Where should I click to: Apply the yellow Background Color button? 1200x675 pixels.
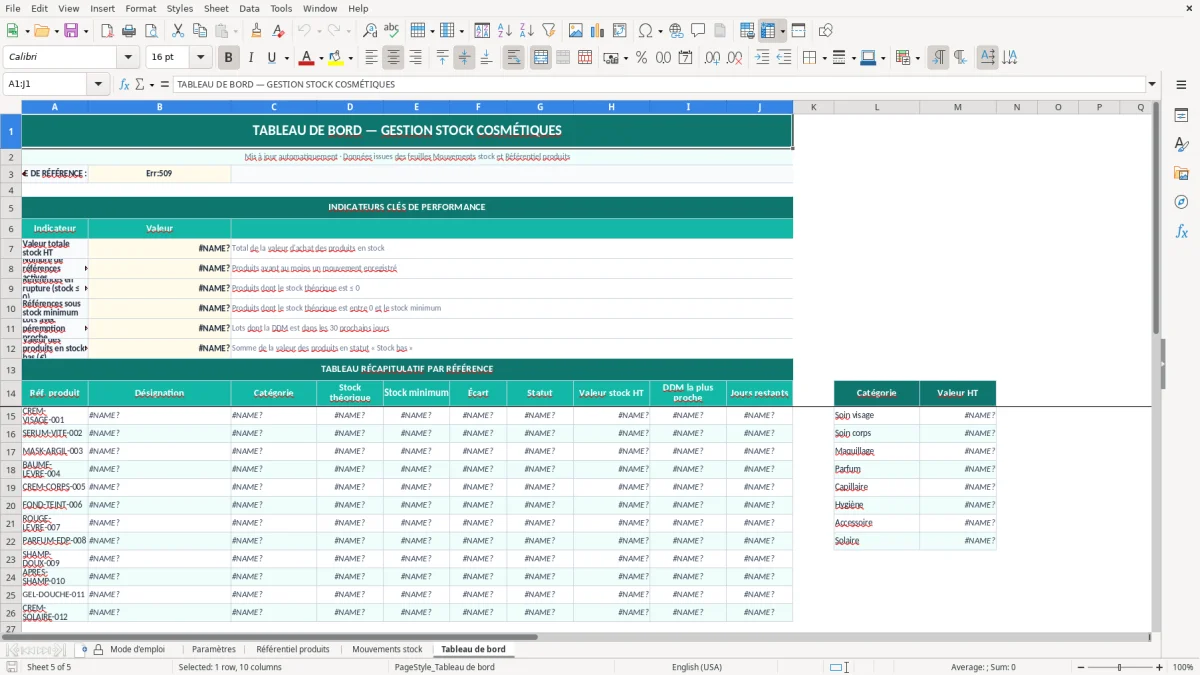coord(337,58)
